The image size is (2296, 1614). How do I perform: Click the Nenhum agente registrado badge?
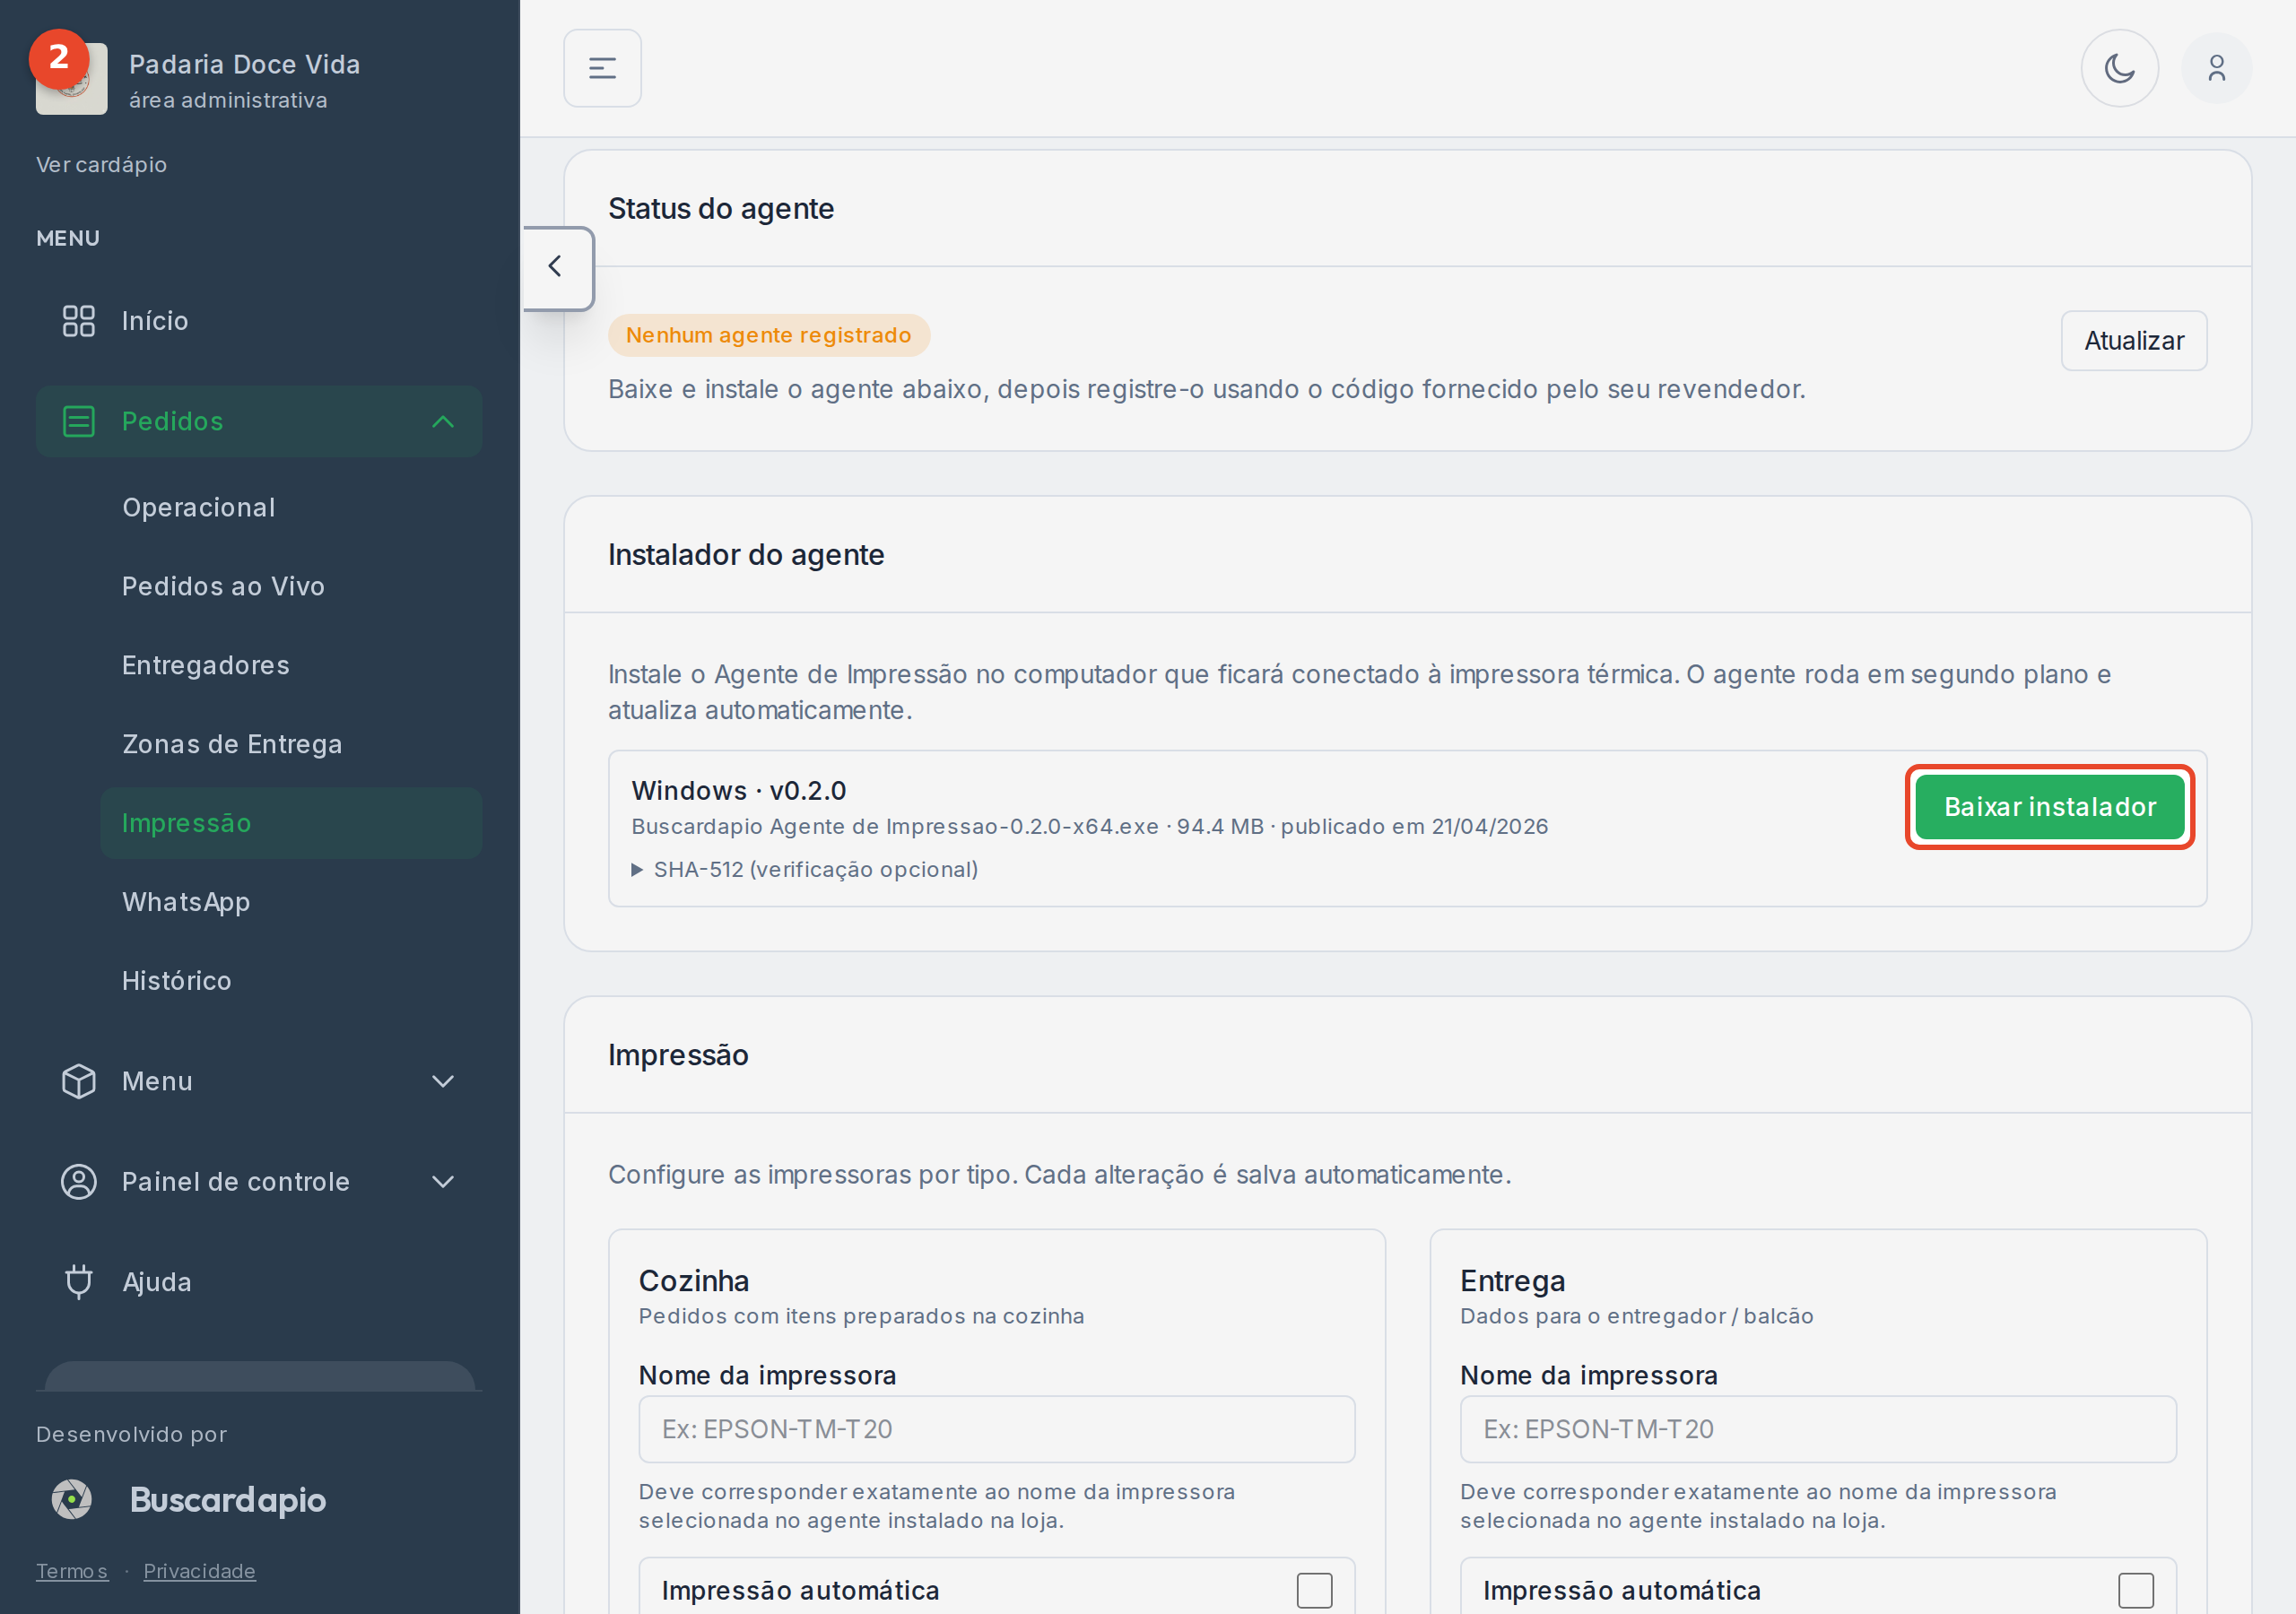[x=769, y=335]
